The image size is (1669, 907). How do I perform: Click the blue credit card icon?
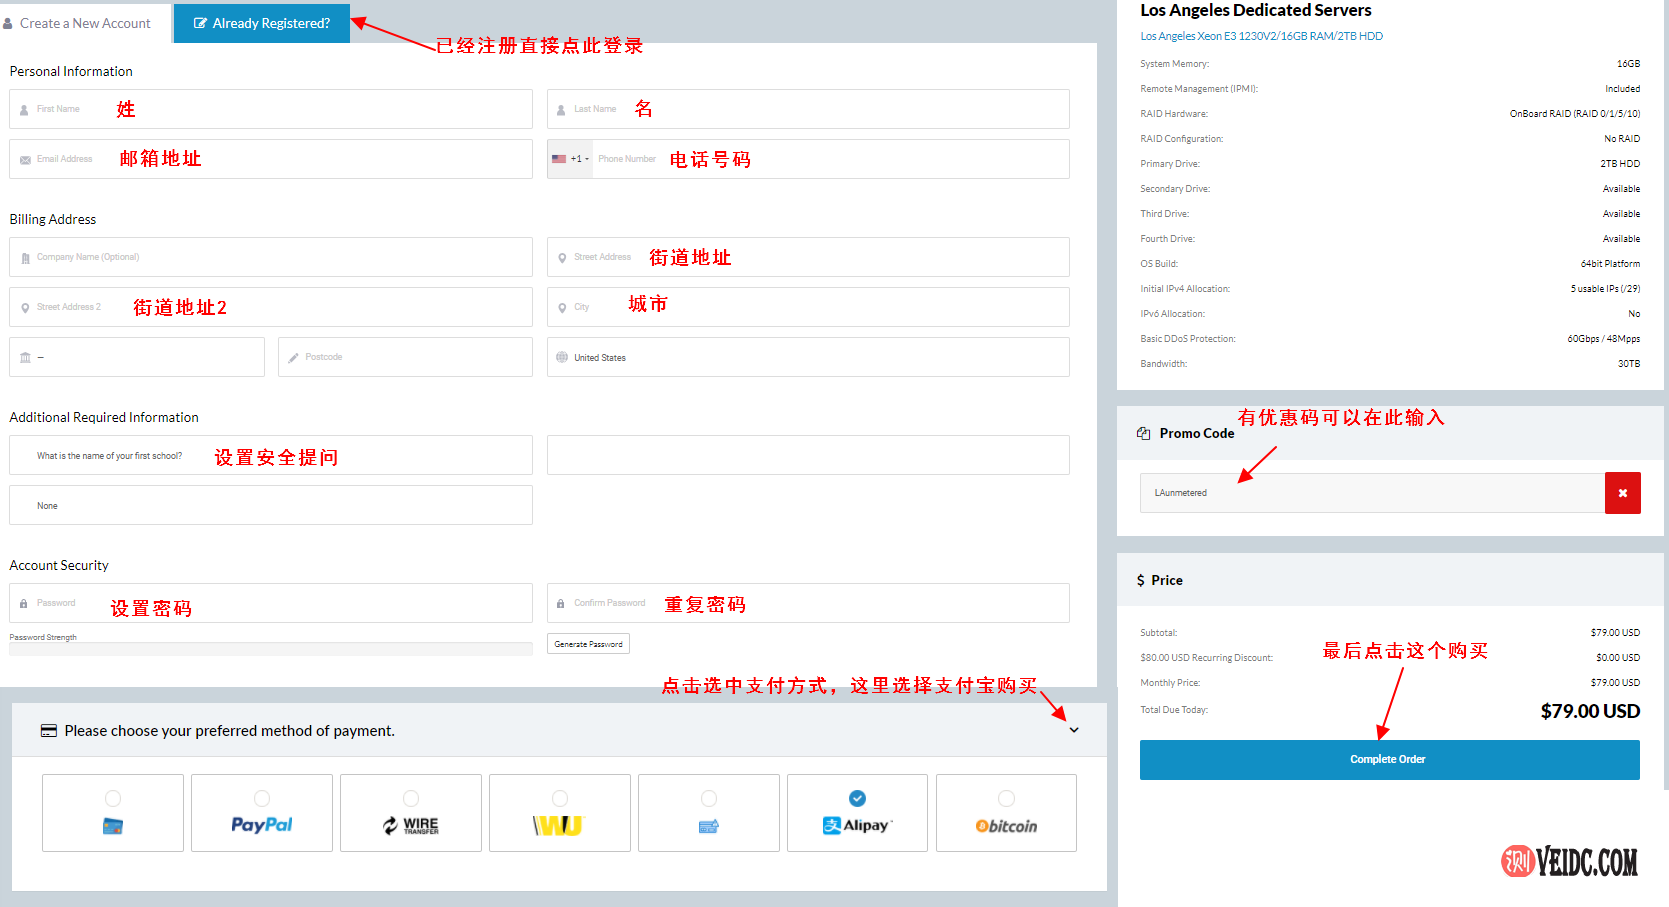113,826
